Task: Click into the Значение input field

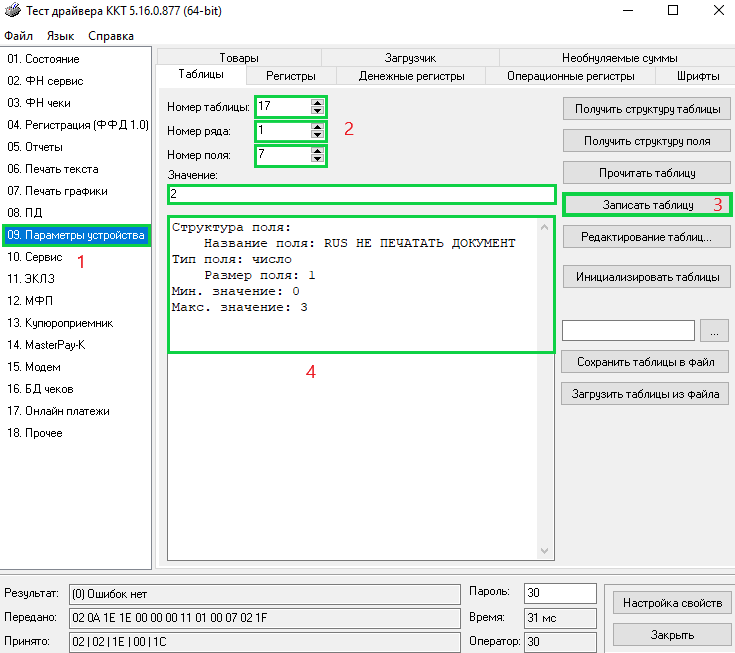Action: tap(361, 194)
